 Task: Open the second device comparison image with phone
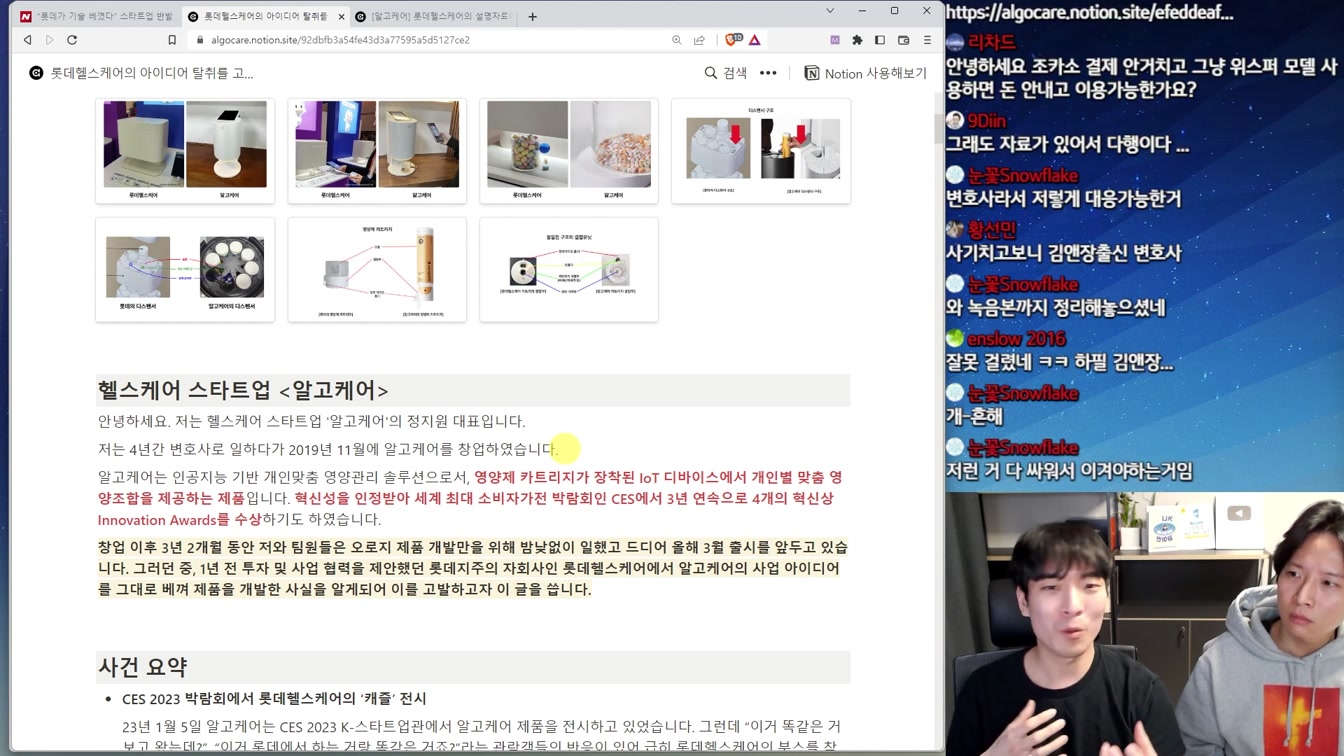377,151
